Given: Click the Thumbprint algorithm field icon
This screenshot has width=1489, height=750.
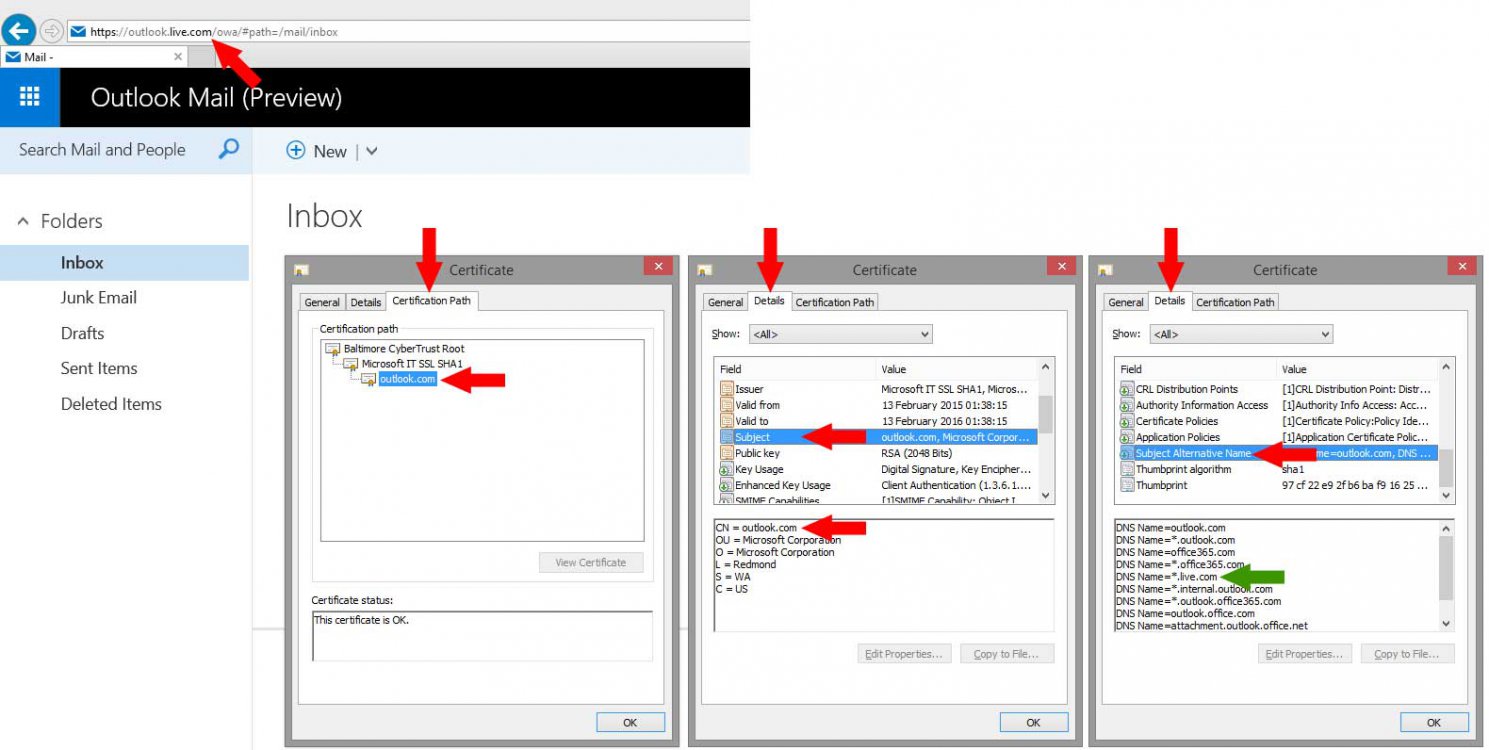Looking at the screenshot, I should [x=1127, y=469].
